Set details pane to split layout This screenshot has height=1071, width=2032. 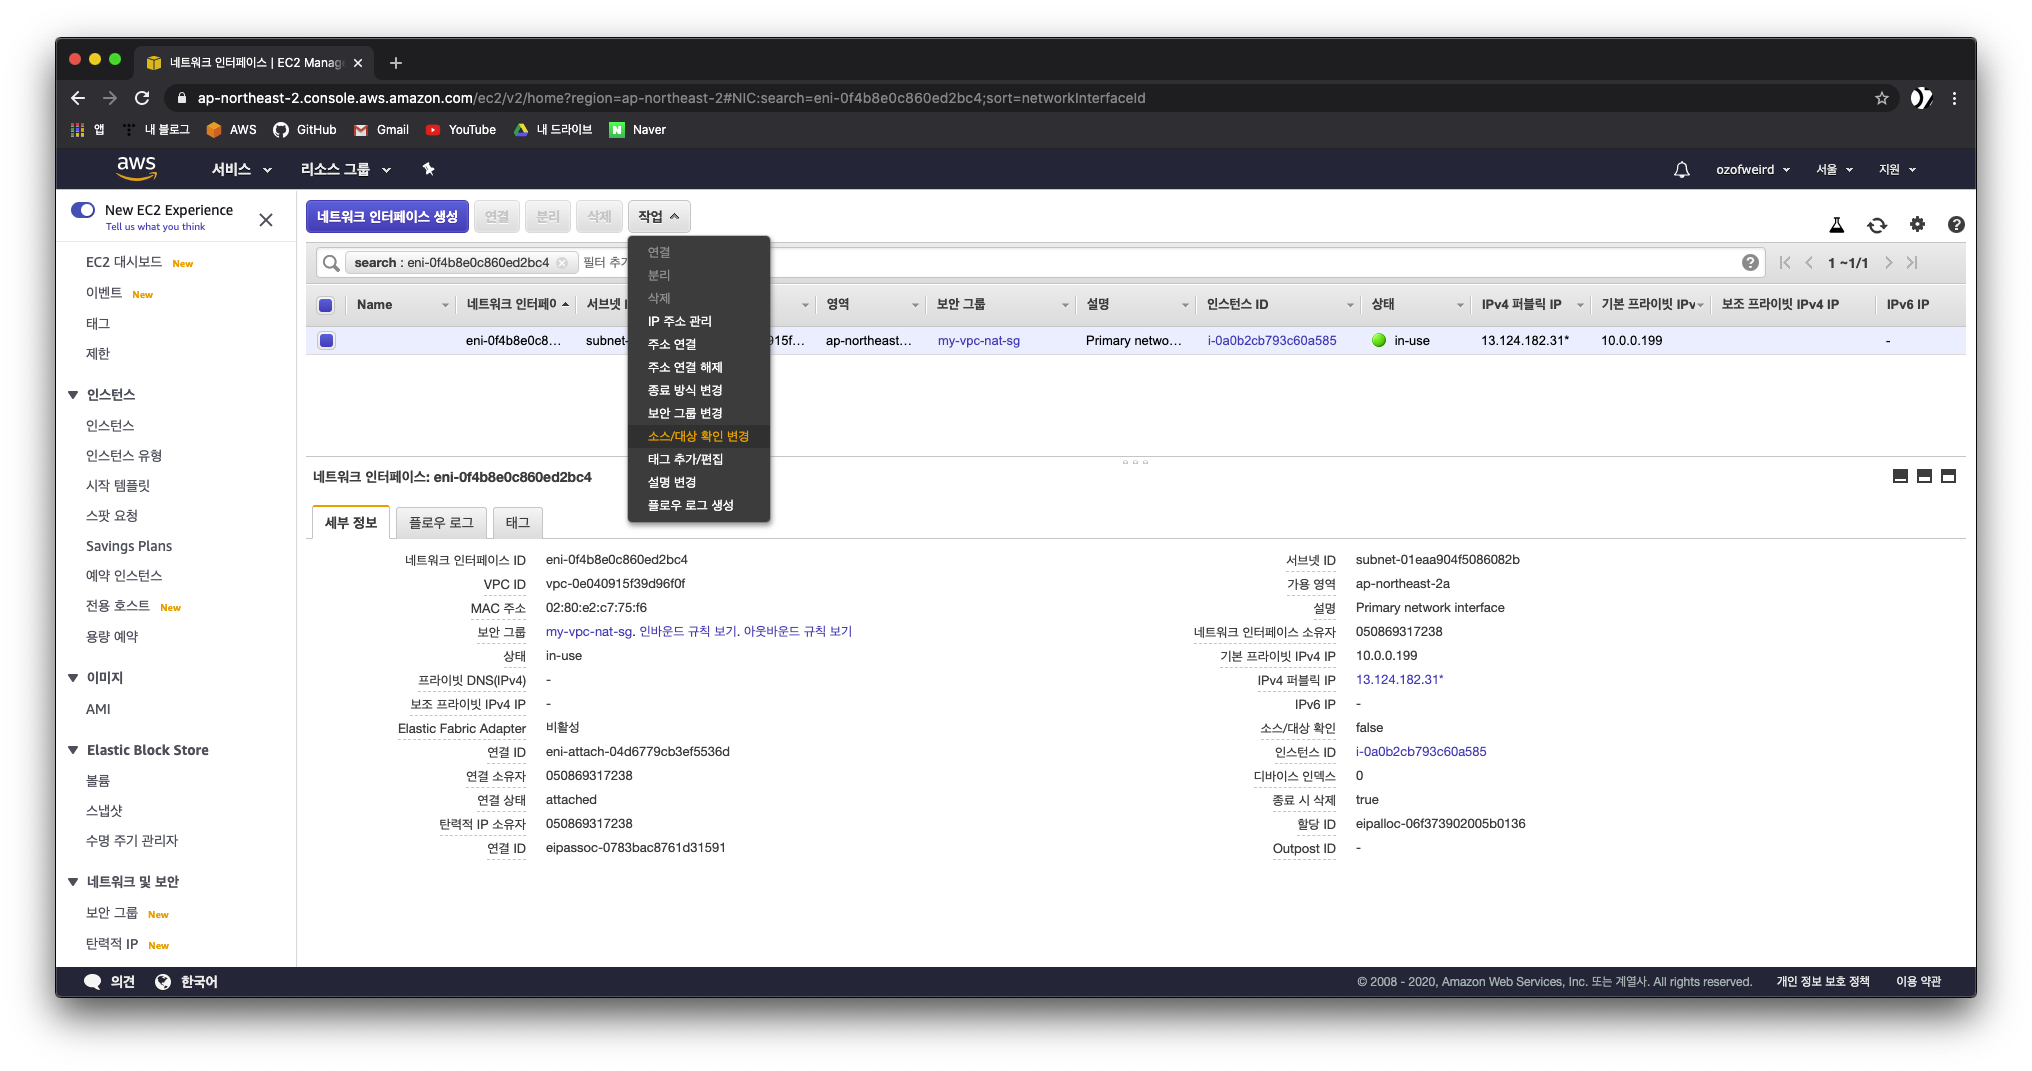[x=1924, y=477]
